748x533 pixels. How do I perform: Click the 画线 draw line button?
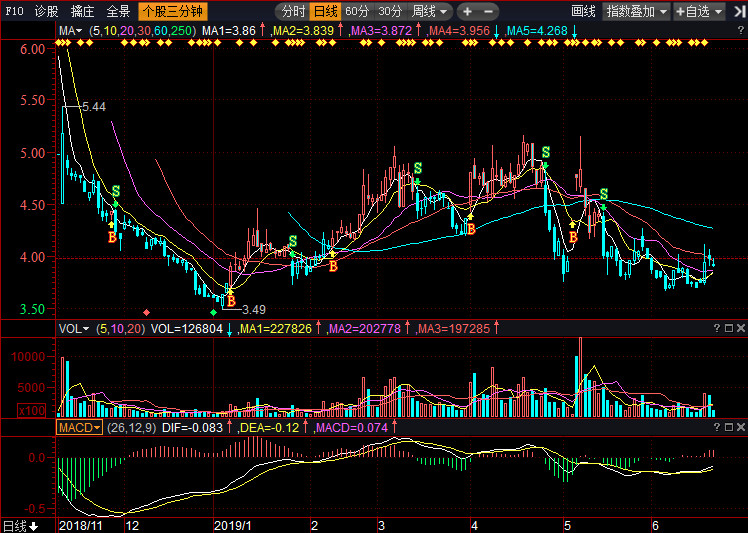583,12
